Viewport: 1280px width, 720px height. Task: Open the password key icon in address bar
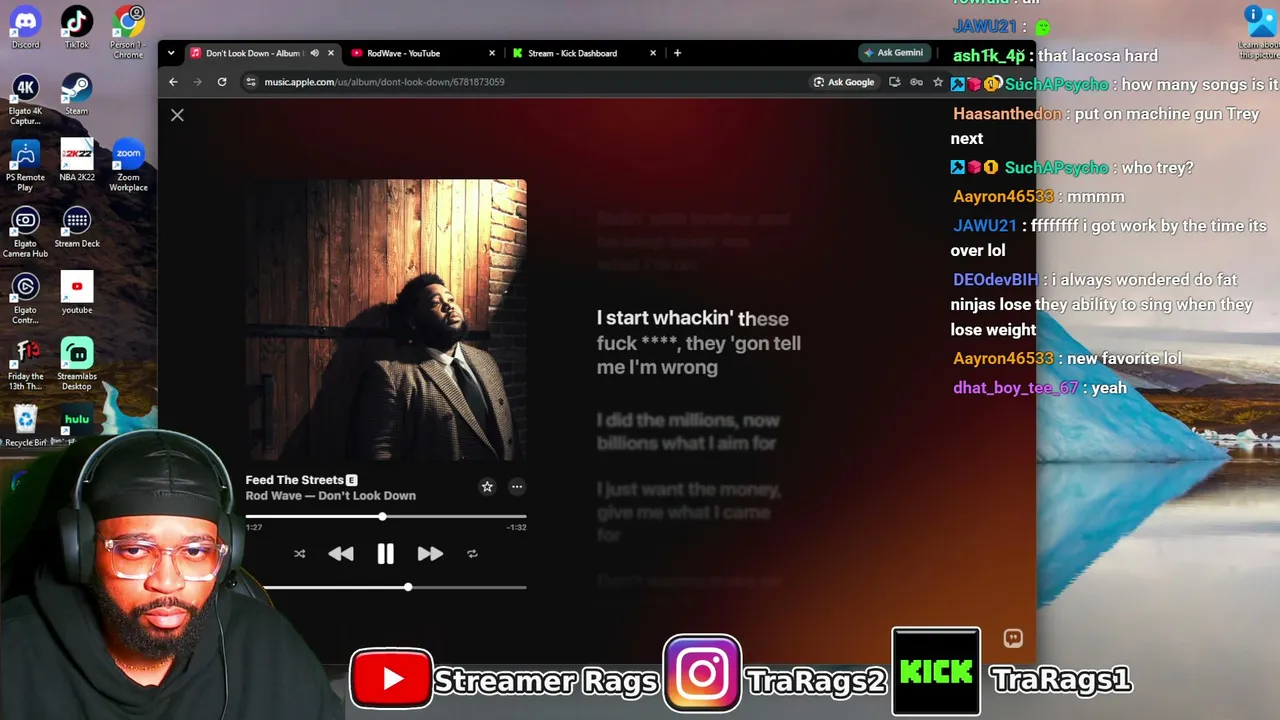tap(916, 82)
